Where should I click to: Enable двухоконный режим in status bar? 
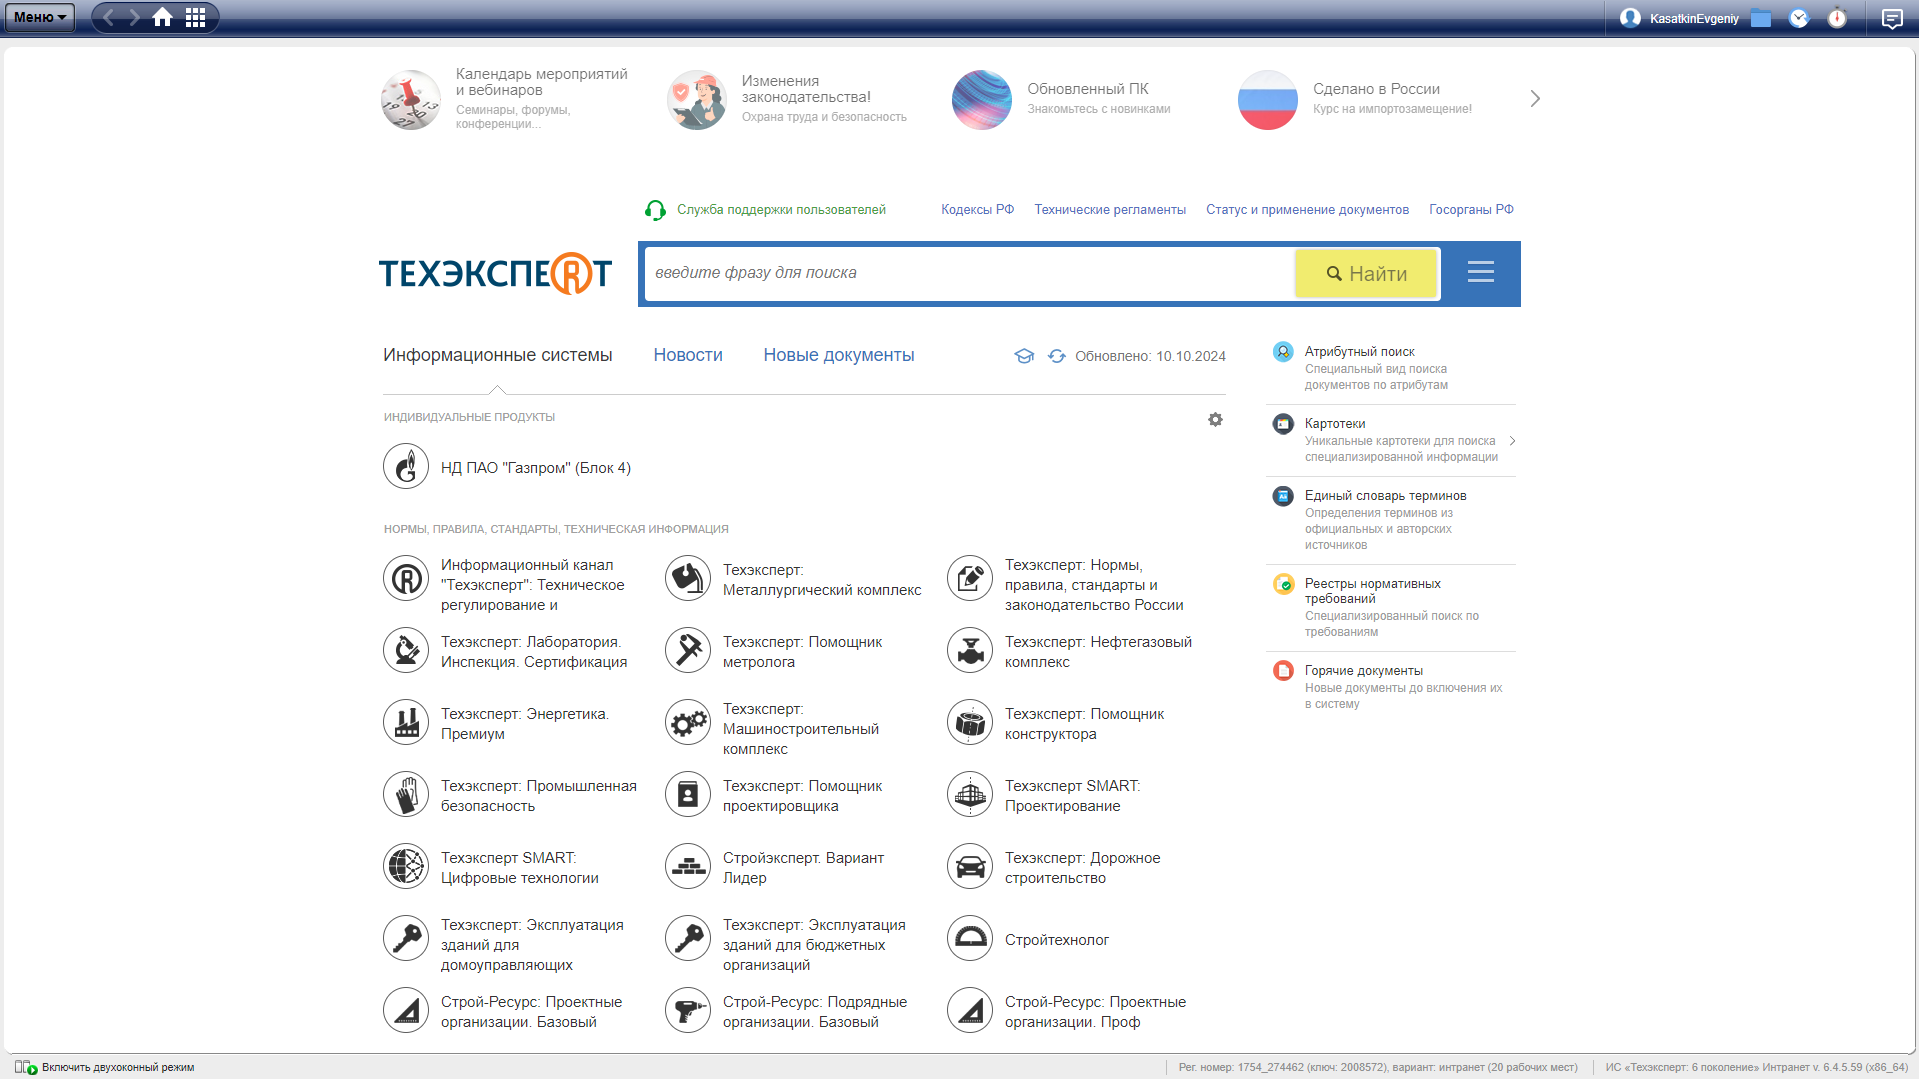105,1067
